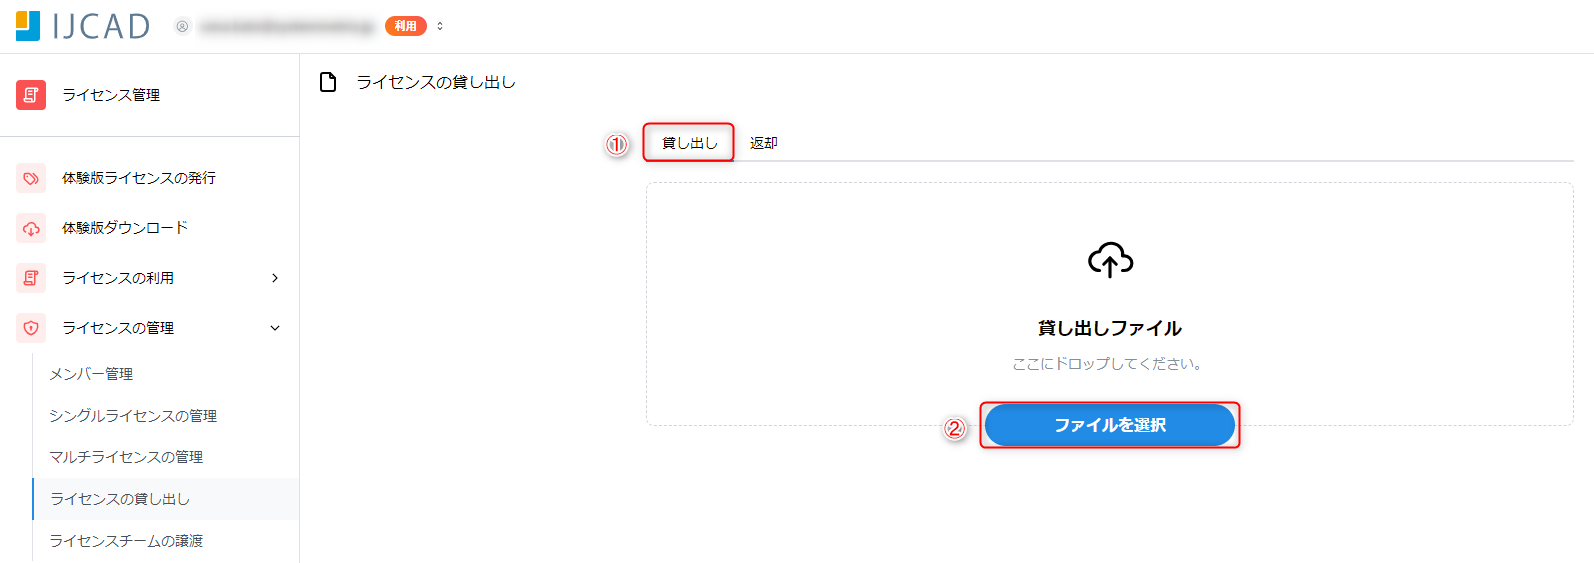Click the 体験版ライセンスの発行 tag icon

31,178
